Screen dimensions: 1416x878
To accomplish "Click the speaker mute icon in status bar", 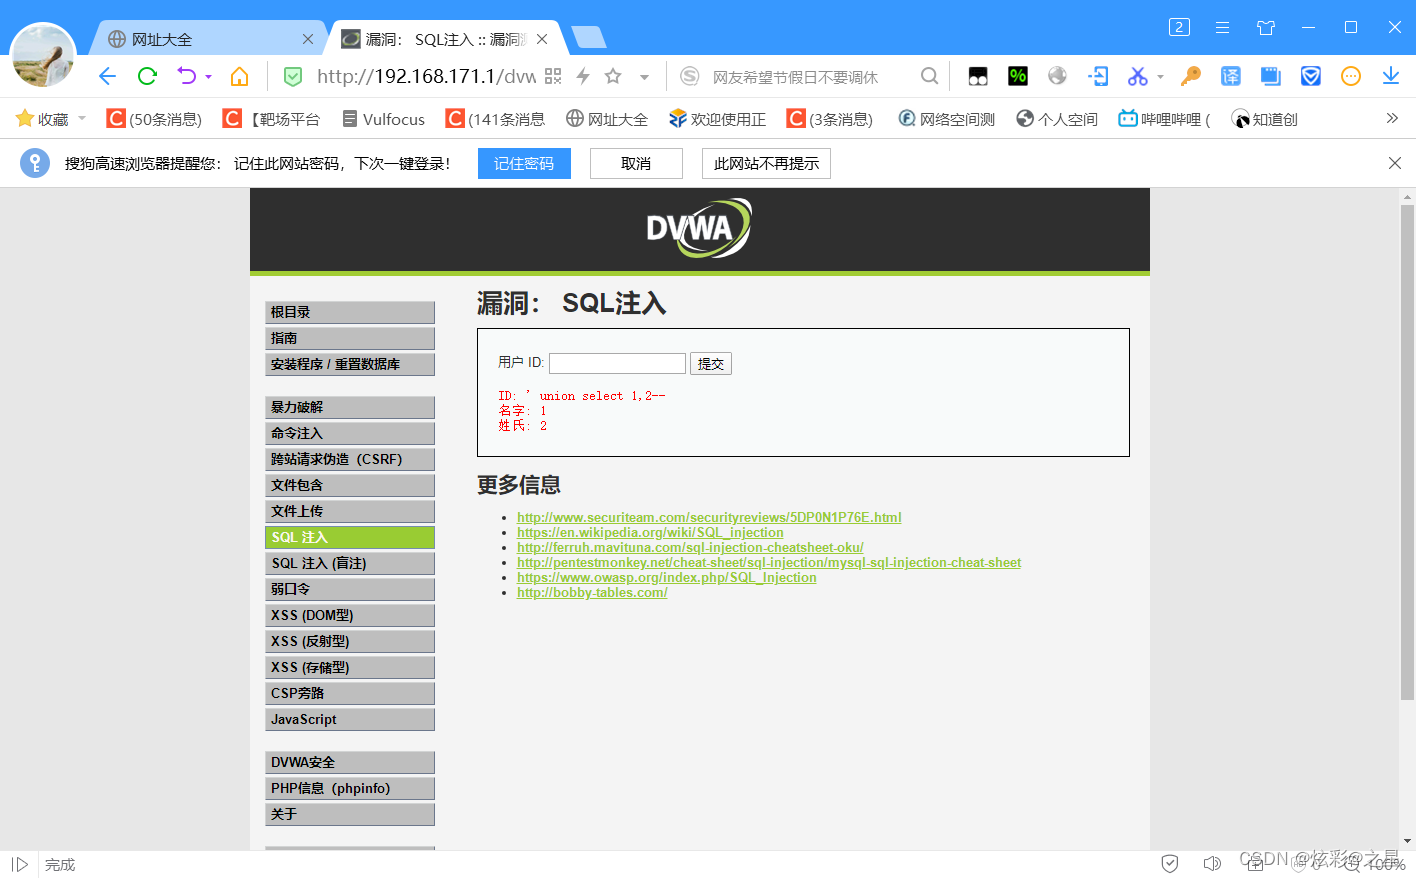I will coord(1212,863).
